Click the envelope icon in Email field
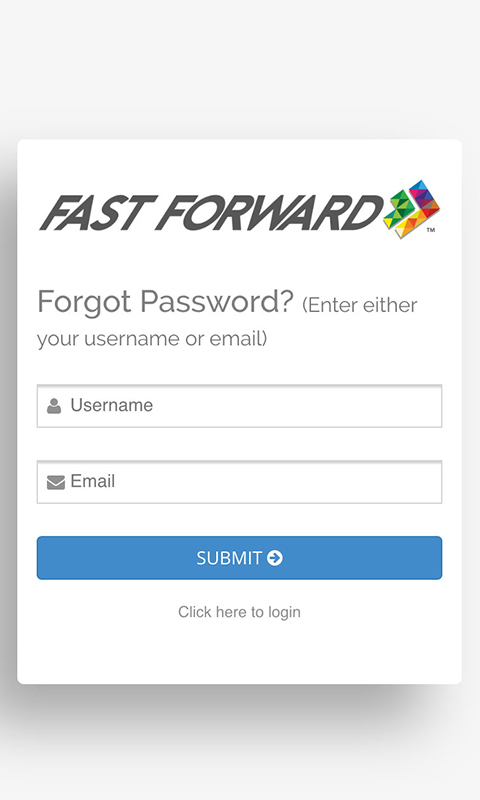 (x=56, y=482)
